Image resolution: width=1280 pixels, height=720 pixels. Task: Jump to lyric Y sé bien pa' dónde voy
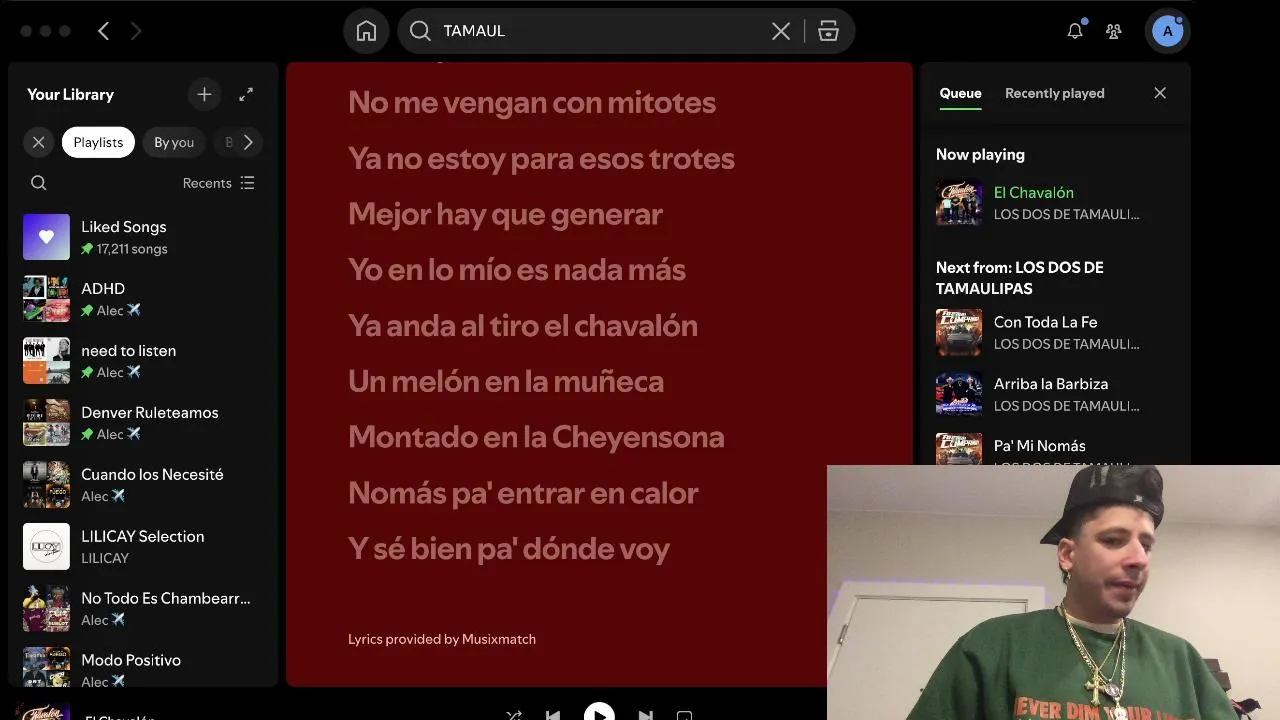[509, 548]
